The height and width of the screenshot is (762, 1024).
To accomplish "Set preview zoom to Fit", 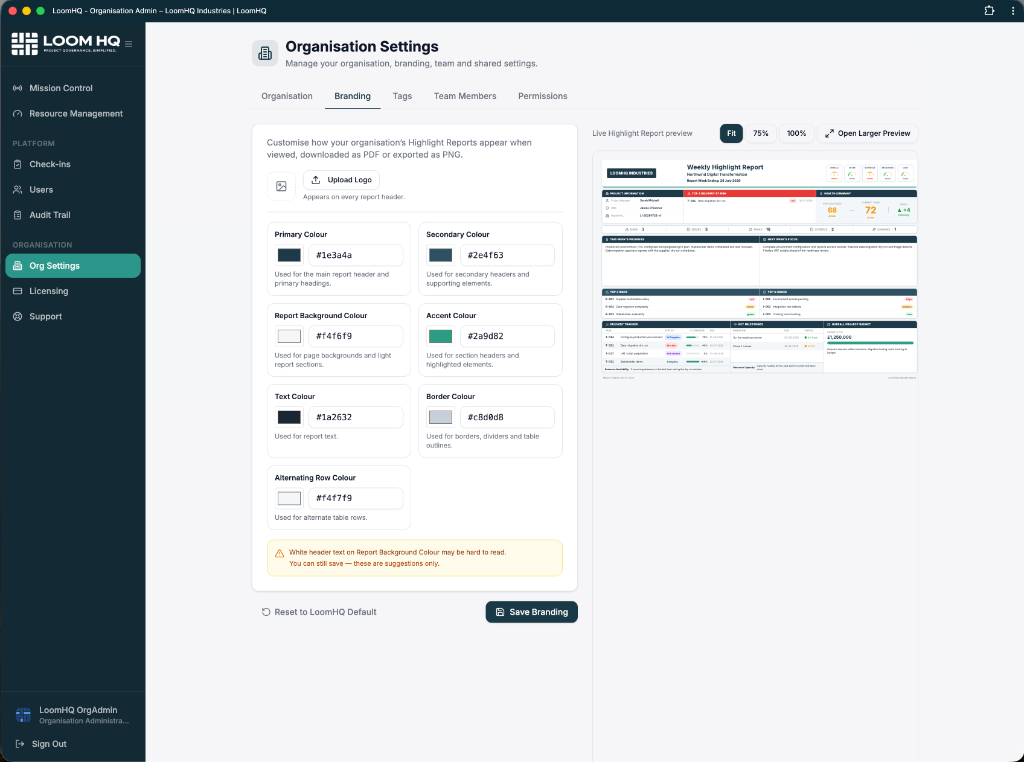I will point(731,133).
